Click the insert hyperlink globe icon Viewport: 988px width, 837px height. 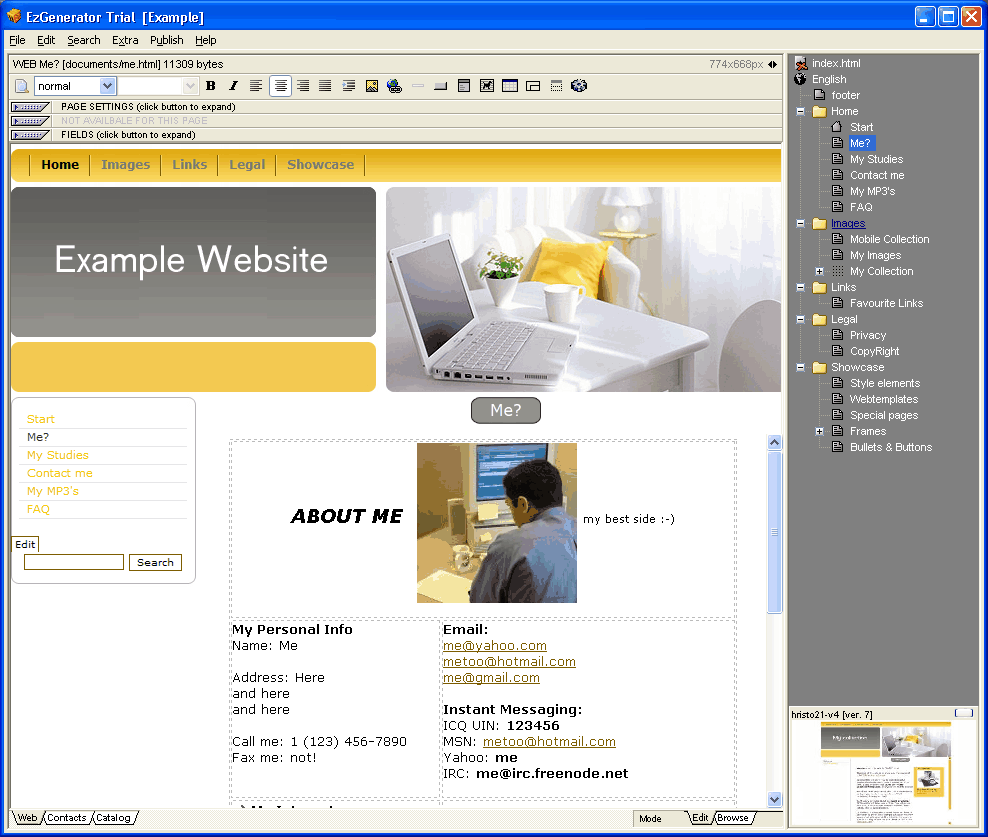click(x=394, y=86)
